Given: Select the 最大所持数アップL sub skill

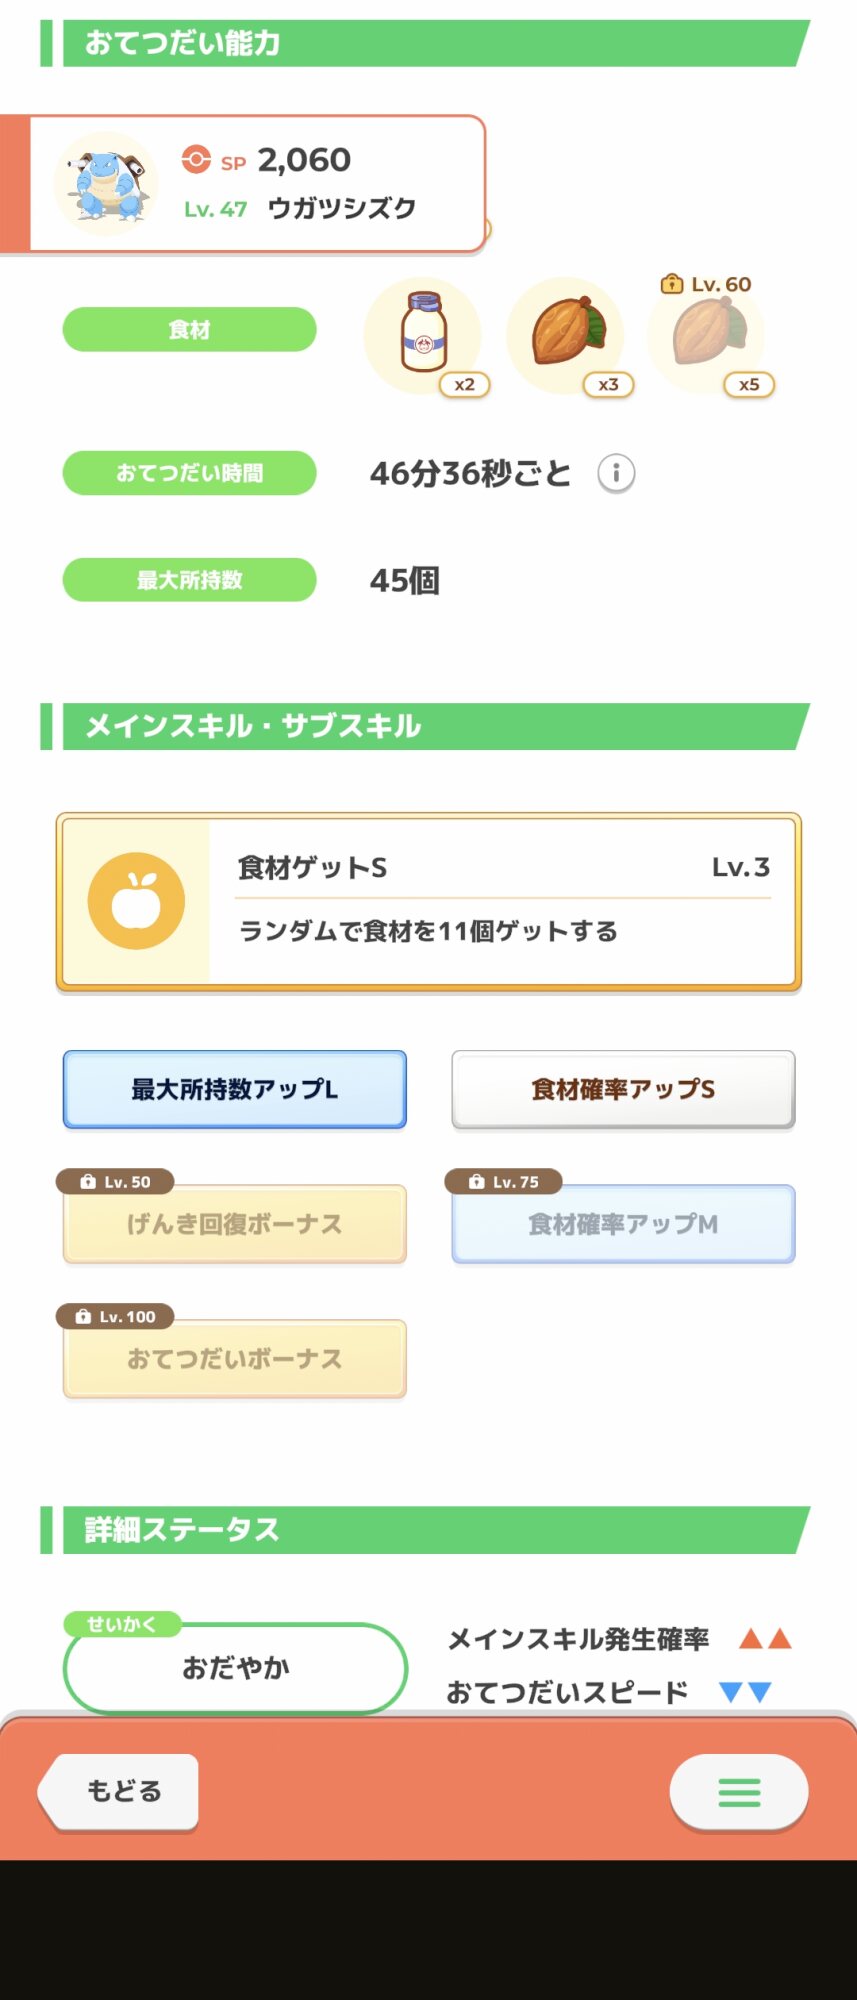Looking at the screenshot, I should pos(235,1089).
